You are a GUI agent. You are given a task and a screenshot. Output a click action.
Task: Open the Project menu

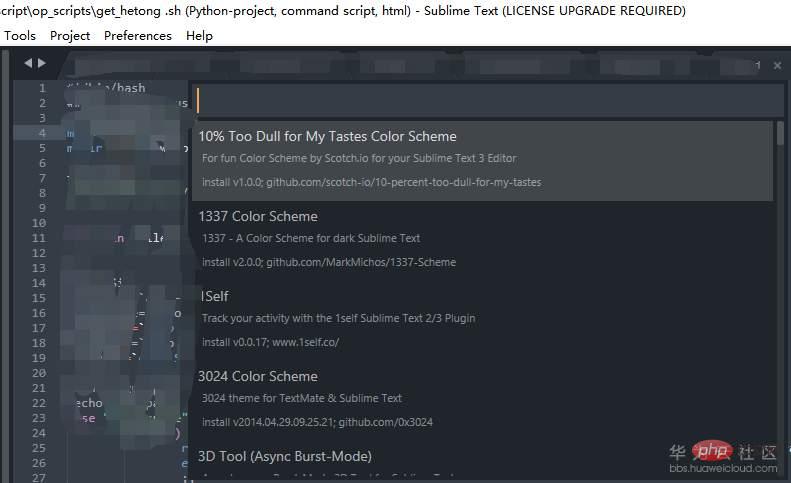[70, 36]
